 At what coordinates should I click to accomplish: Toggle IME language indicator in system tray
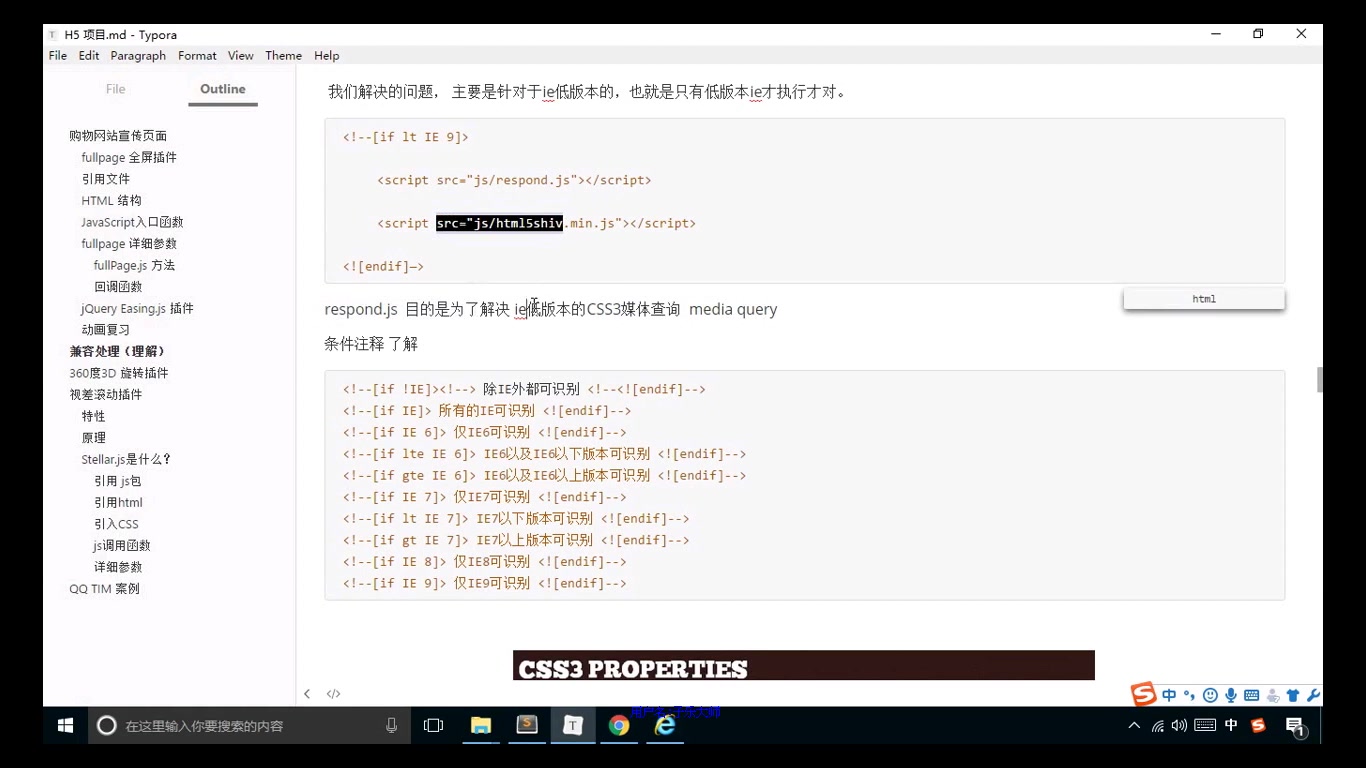click(1231, 726)
